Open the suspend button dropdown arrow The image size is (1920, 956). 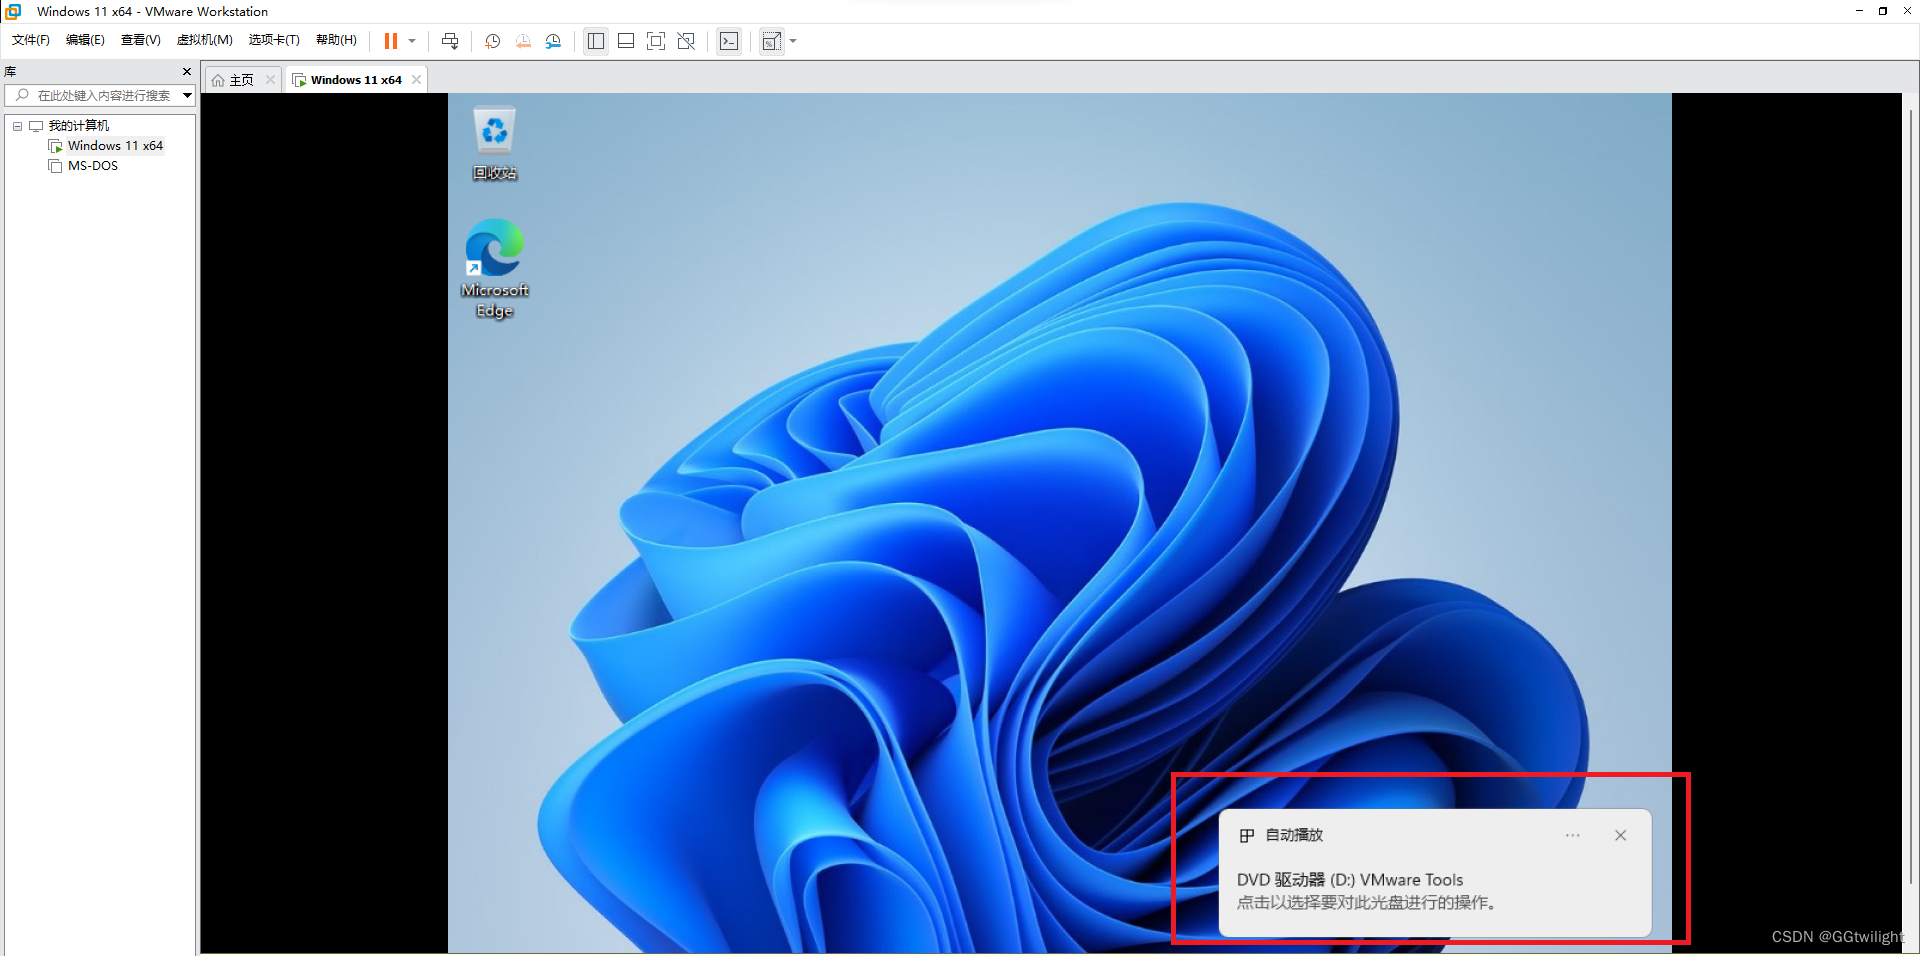click(410, 41)
